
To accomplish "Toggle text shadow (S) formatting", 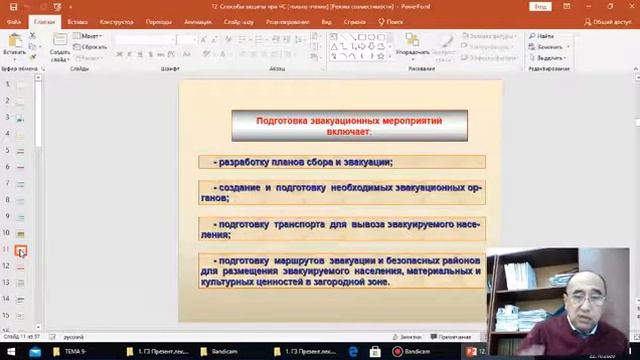I will (x=151, y=54).
